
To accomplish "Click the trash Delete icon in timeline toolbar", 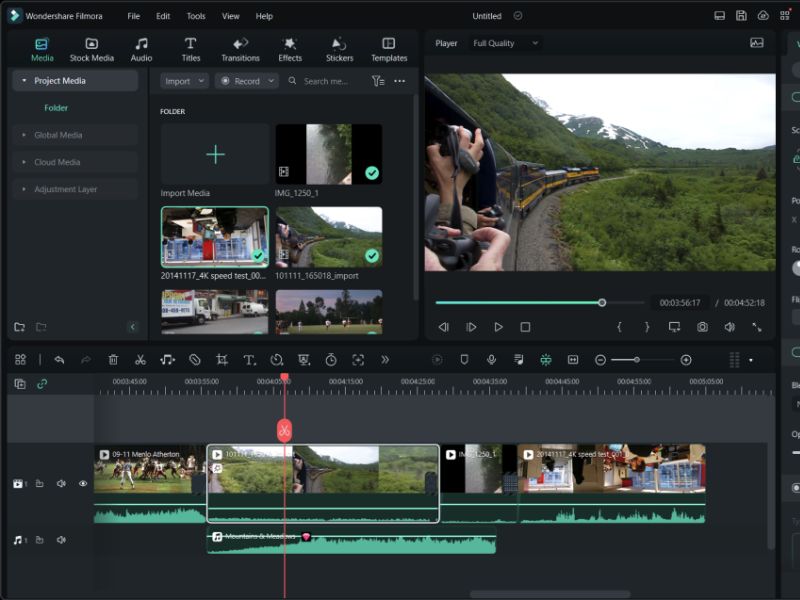I will [113, 360].
